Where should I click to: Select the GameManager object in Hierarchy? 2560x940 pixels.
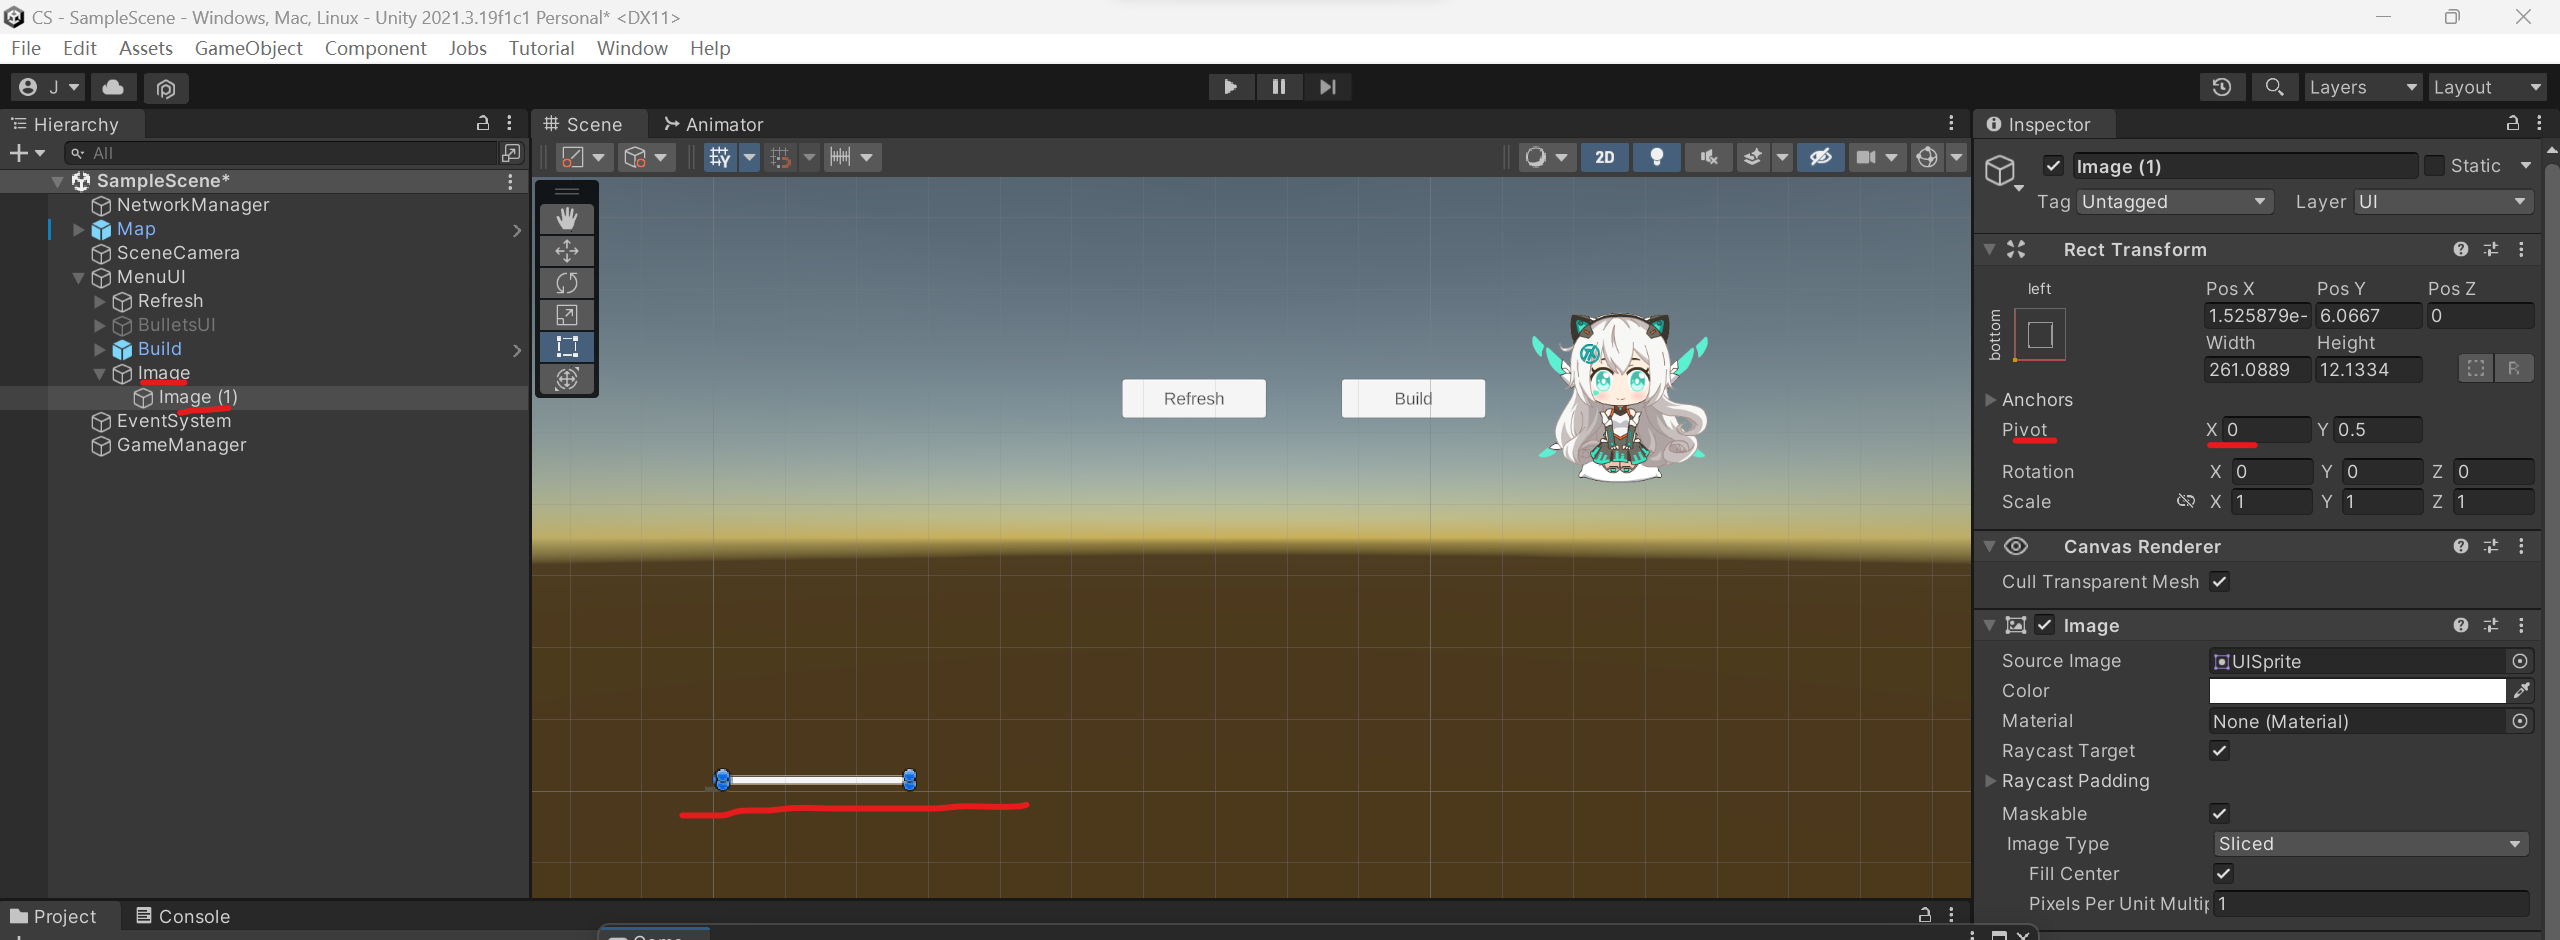point(181,445)
